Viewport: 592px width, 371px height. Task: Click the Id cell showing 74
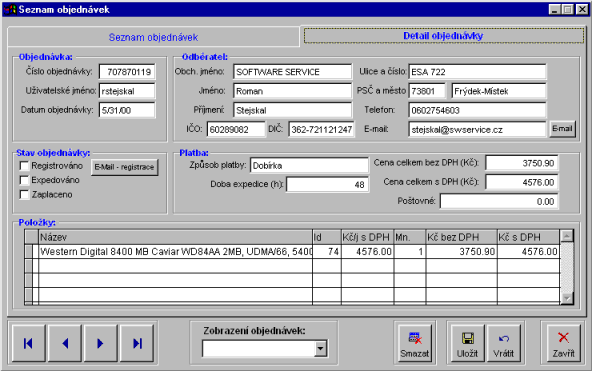point(327,252)
